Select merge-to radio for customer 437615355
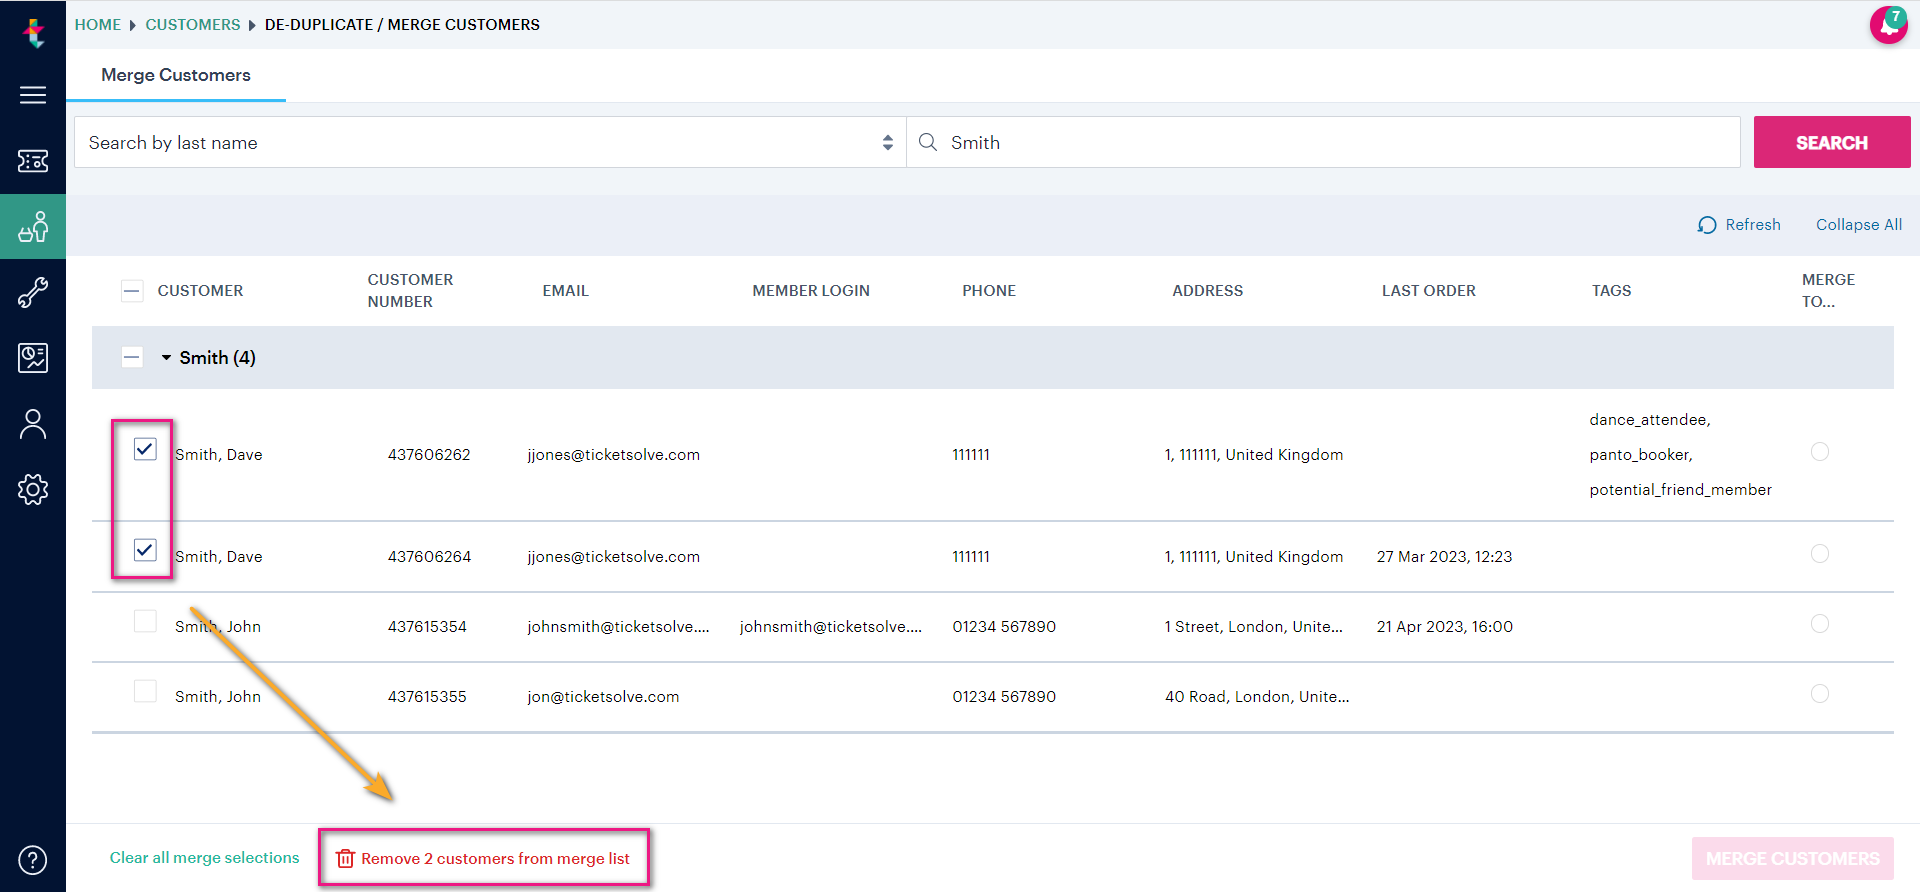 click(x=1820, y=694)
